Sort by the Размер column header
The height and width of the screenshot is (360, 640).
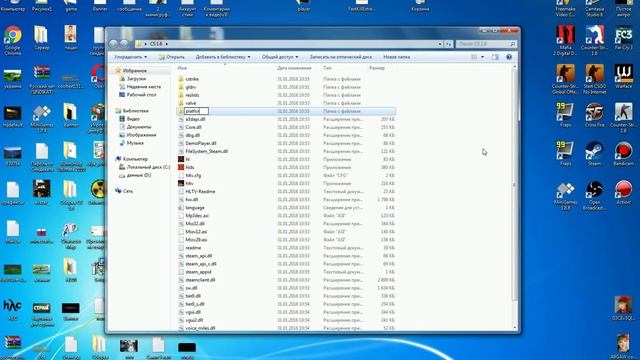coord(377,68)
